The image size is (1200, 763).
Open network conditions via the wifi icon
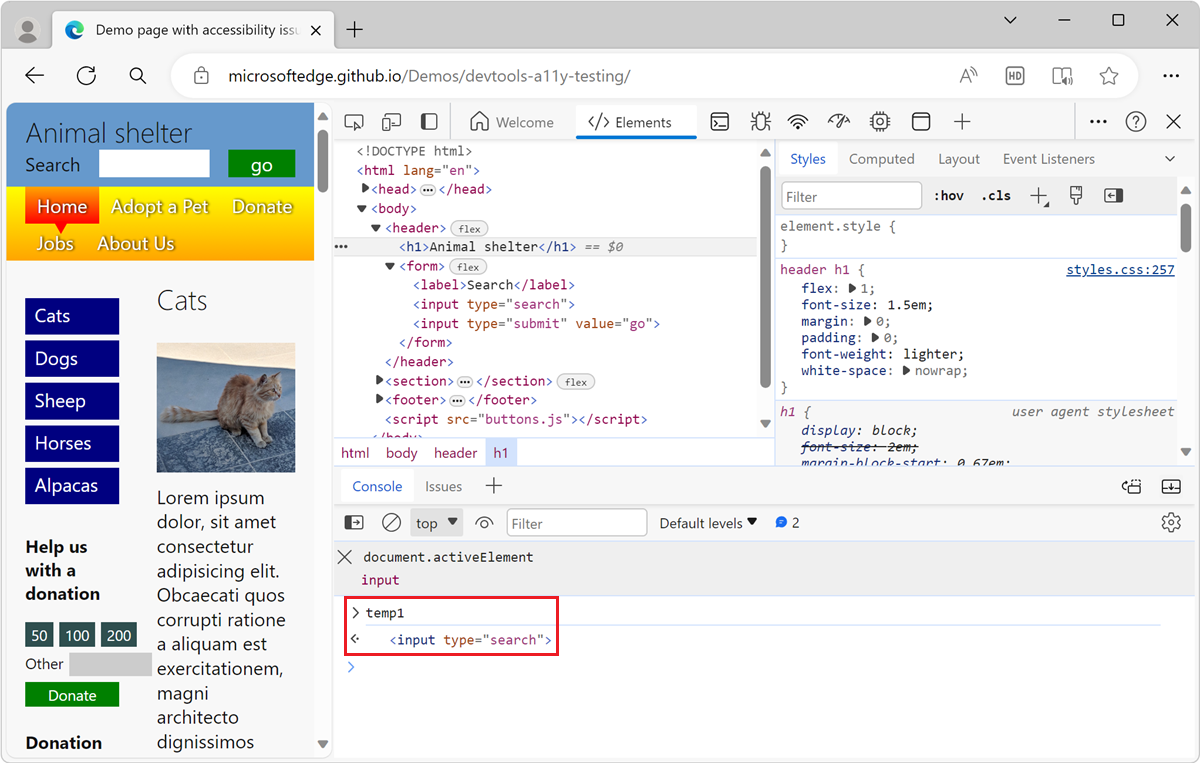(797, 121)
